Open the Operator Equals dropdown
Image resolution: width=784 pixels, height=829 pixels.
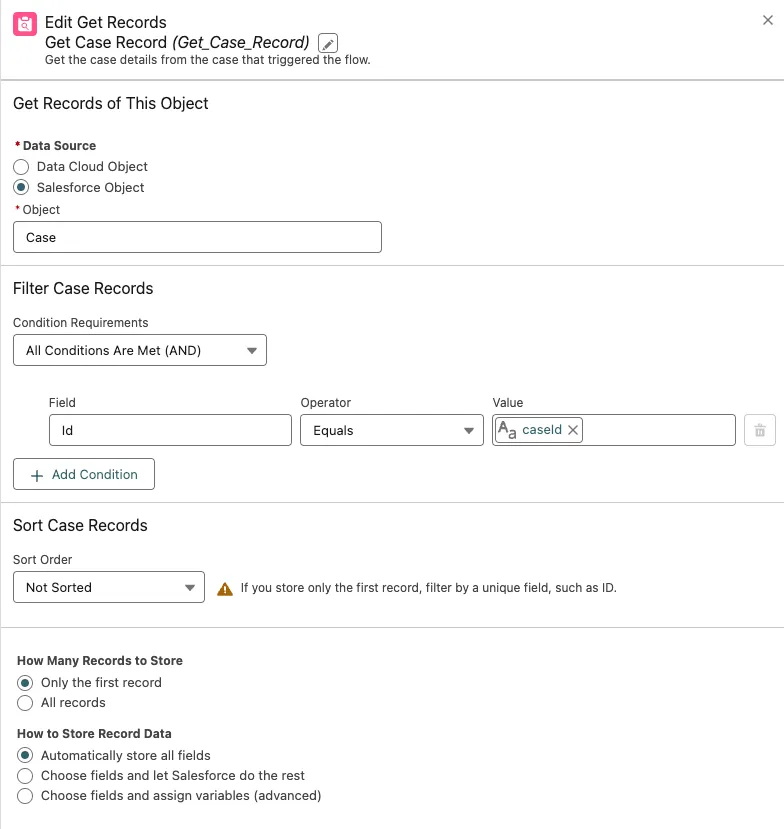pyautogui.click(x=391, y=430)
